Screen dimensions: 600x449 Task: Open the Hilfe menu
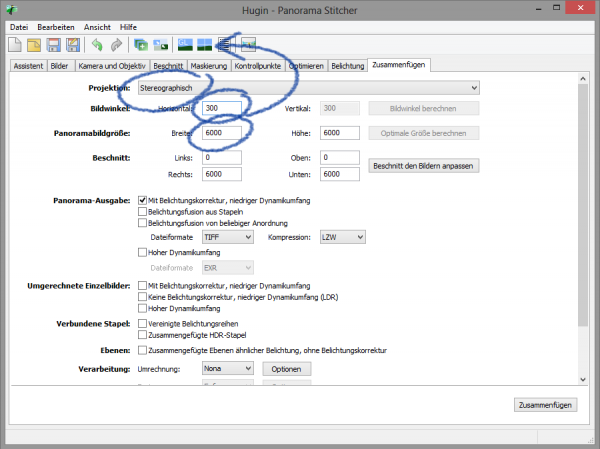128,27
